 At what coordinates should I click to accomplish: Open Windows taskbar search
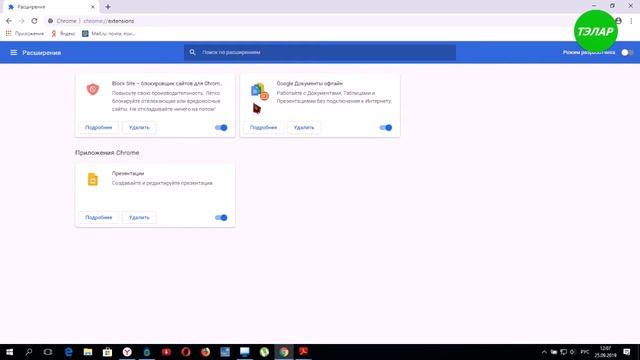29,352
